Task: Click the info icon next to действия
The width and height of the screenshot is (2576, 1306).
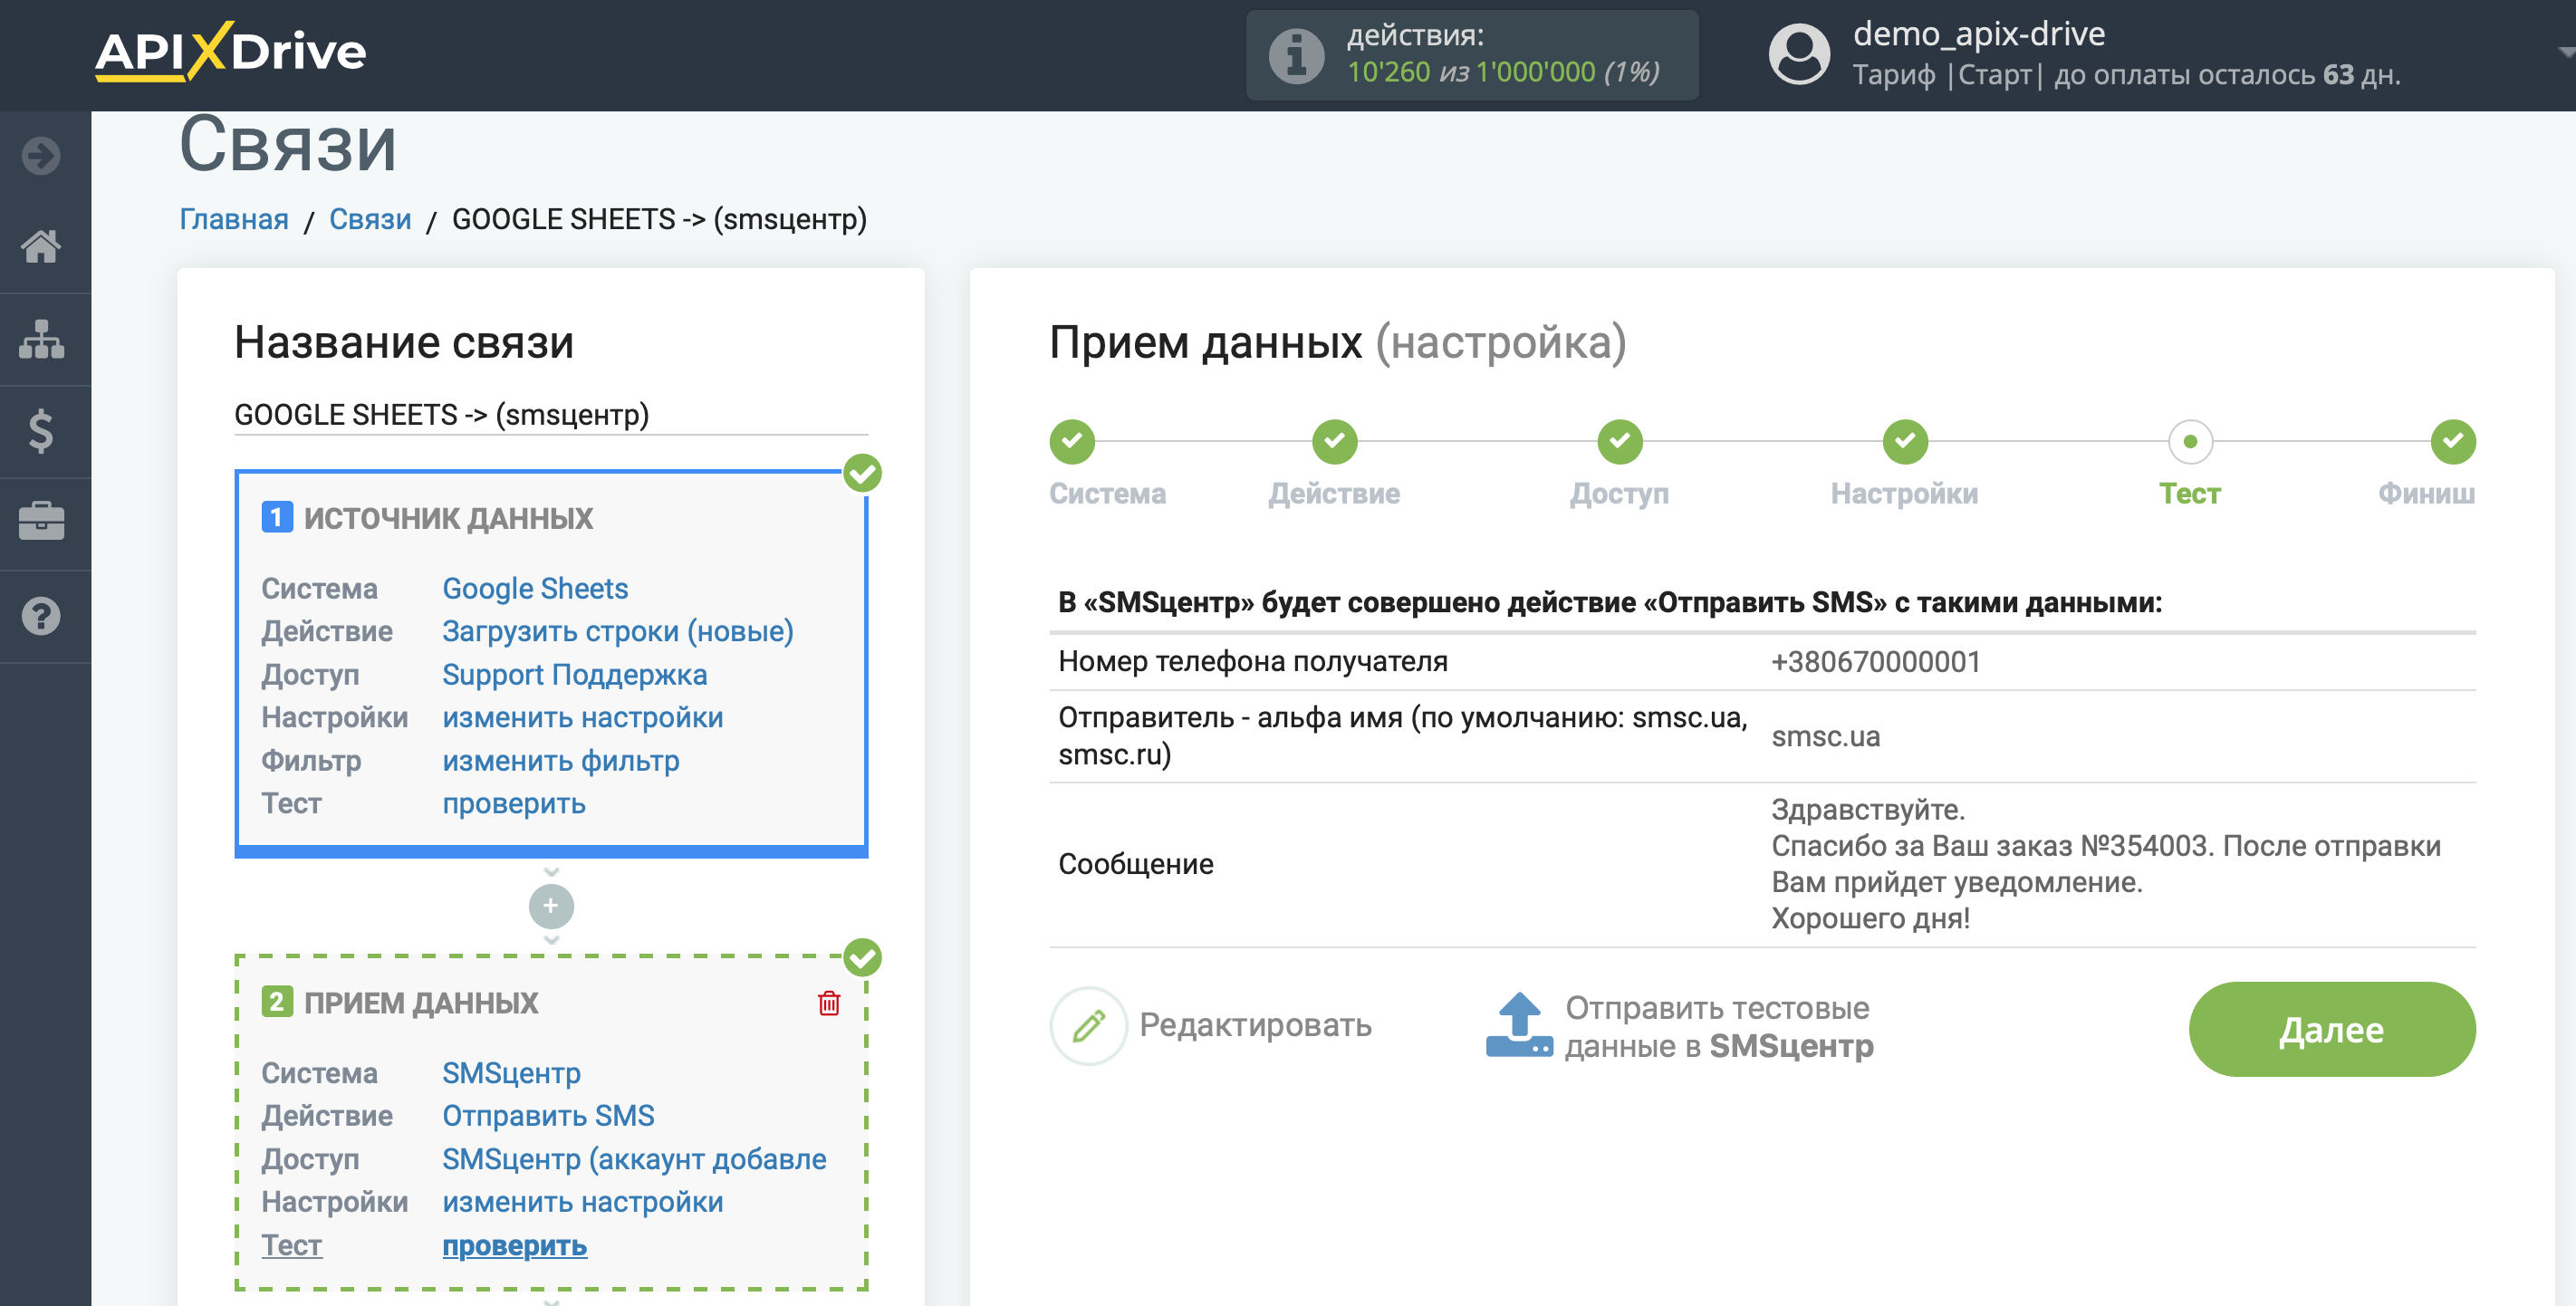Action: [1296, 55]
